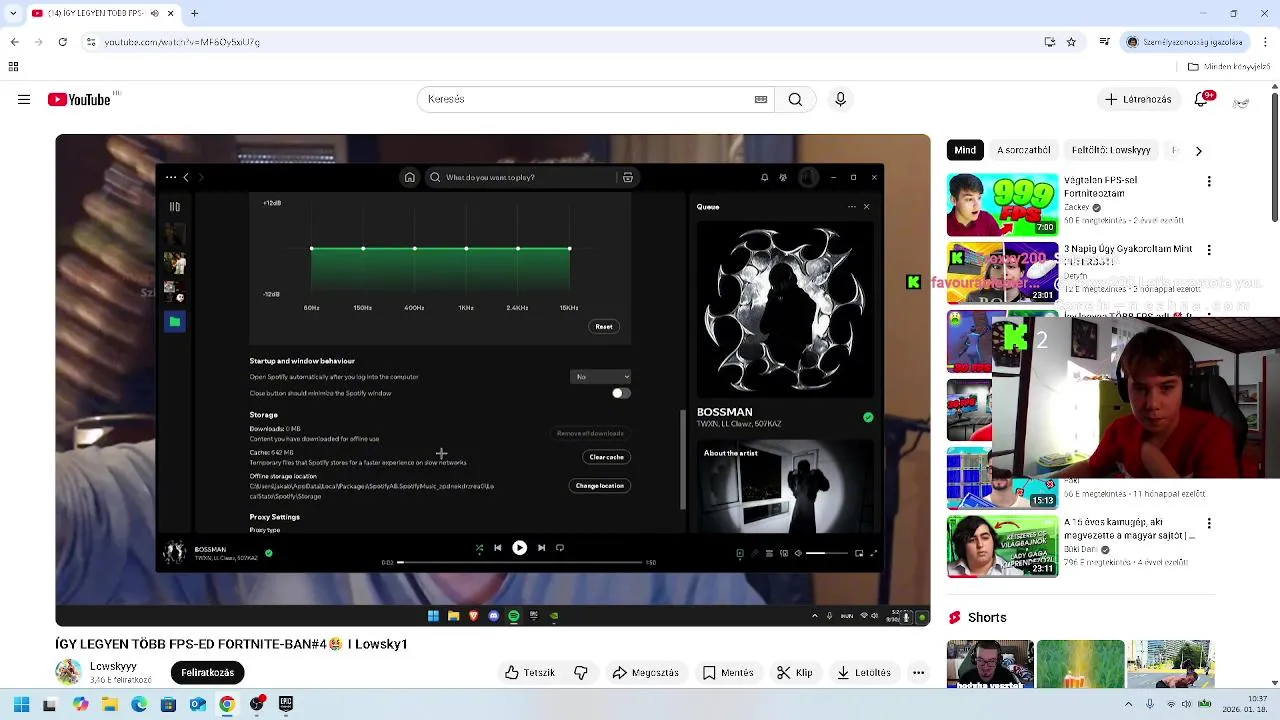1280x720 pixels.
Task: Click Change location in the Spotify video
Action: 599,486
